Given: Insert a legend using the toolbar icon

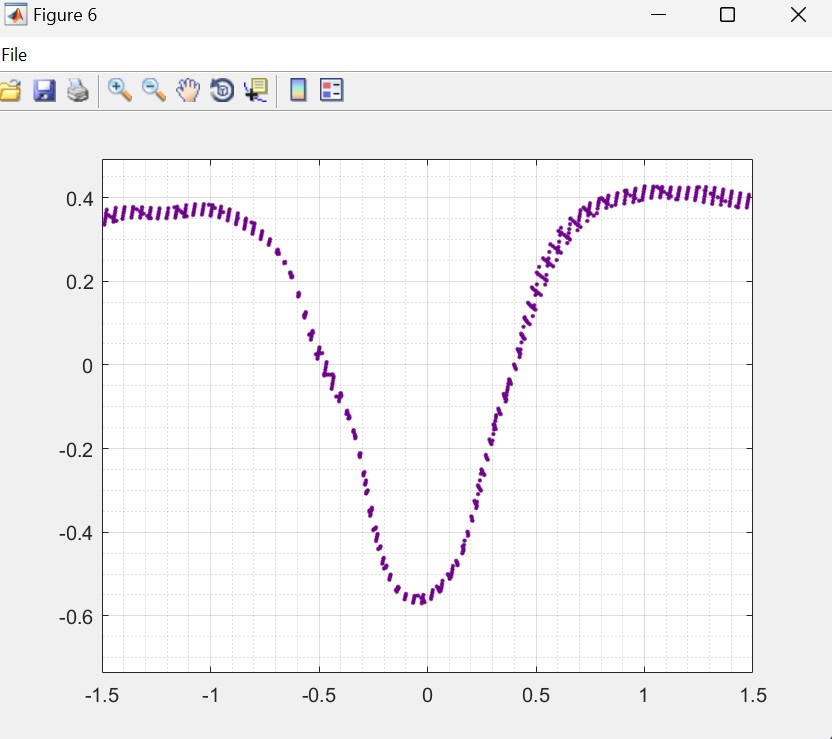Looking at the screenshot, I should tap(331, 91).
